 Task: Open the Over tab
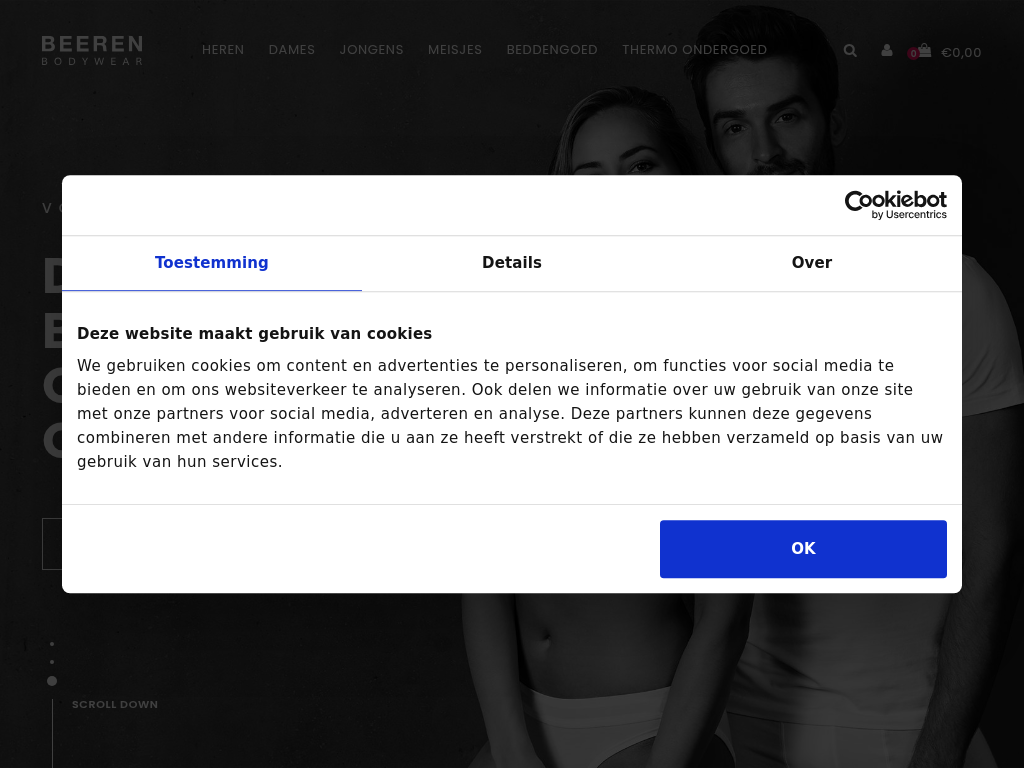tap(812, 263)
